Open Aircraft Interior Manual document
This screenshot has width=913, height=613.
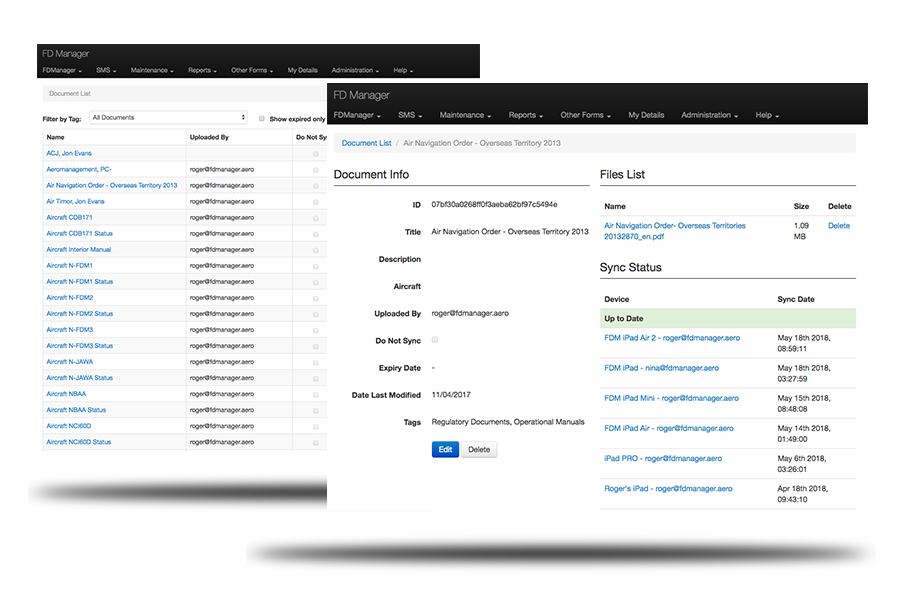79,250
